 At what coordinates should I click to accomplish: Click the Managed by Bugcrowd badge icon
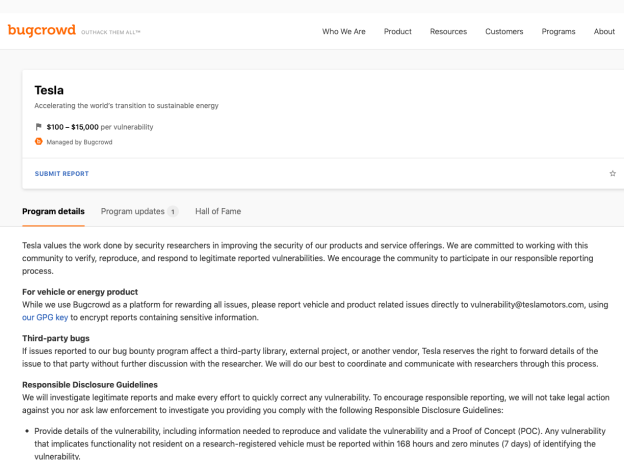point(39,142)
